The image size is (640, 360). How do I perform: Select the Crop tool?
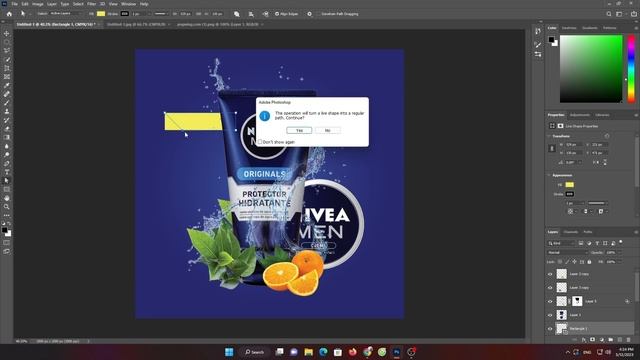7,68
